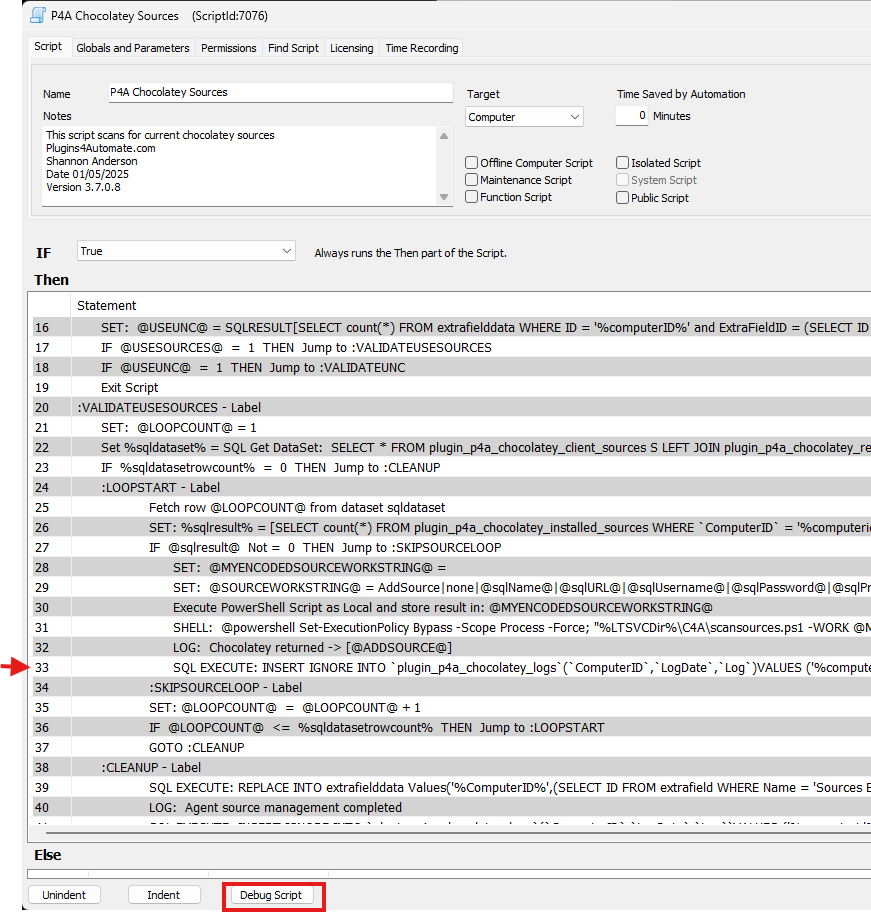The width and height of the screenshot is (871, 913).
Task: Open the Time Recording tab
Action: coord(420,47)
